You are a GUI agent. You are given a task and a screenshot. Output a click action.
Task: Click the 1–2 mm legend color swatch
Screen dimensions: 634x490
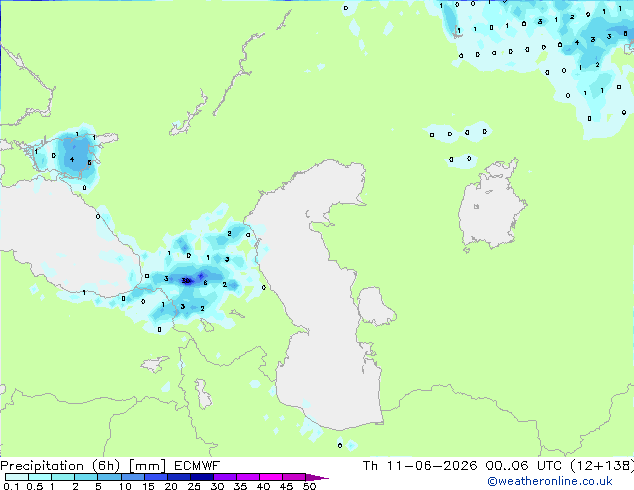click(x=63, y=477)
